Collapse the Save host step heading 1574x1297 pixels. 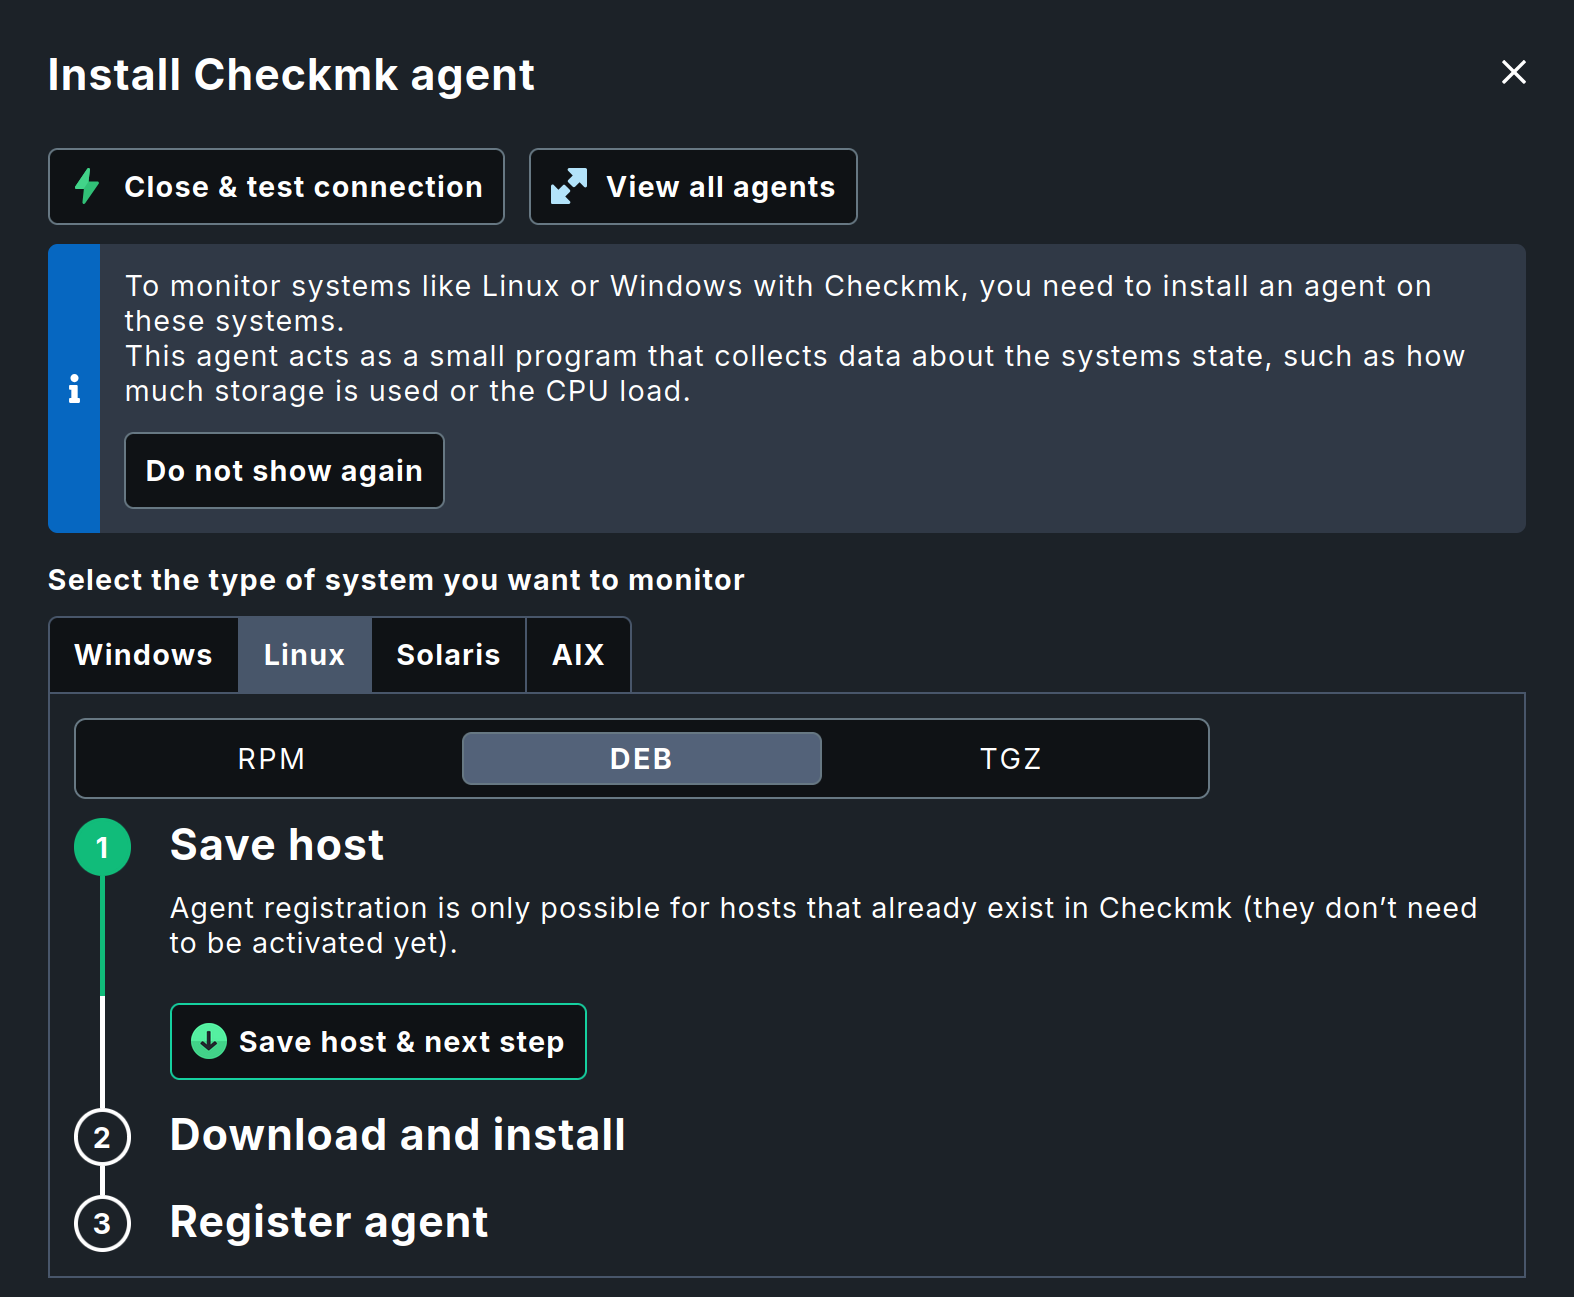tap(277, 845)
